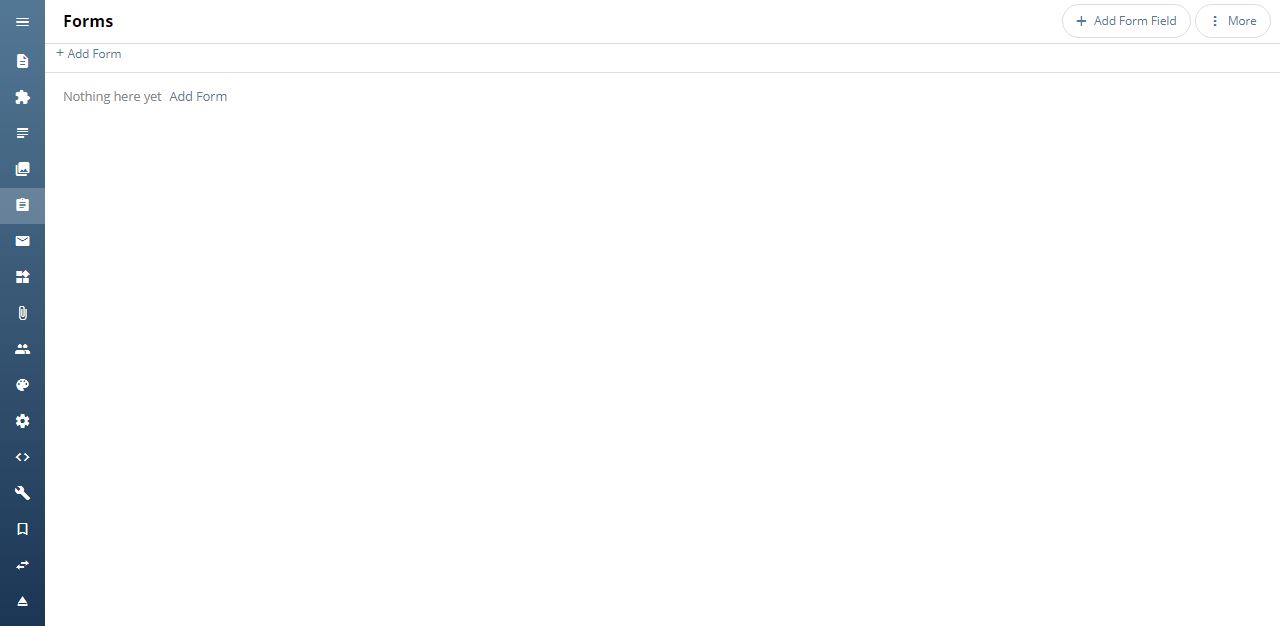The height and width of the screenshot is (626, 1280).
Task: Click Add Form link beside Nothing here yet
Action: tap(198, 97)
